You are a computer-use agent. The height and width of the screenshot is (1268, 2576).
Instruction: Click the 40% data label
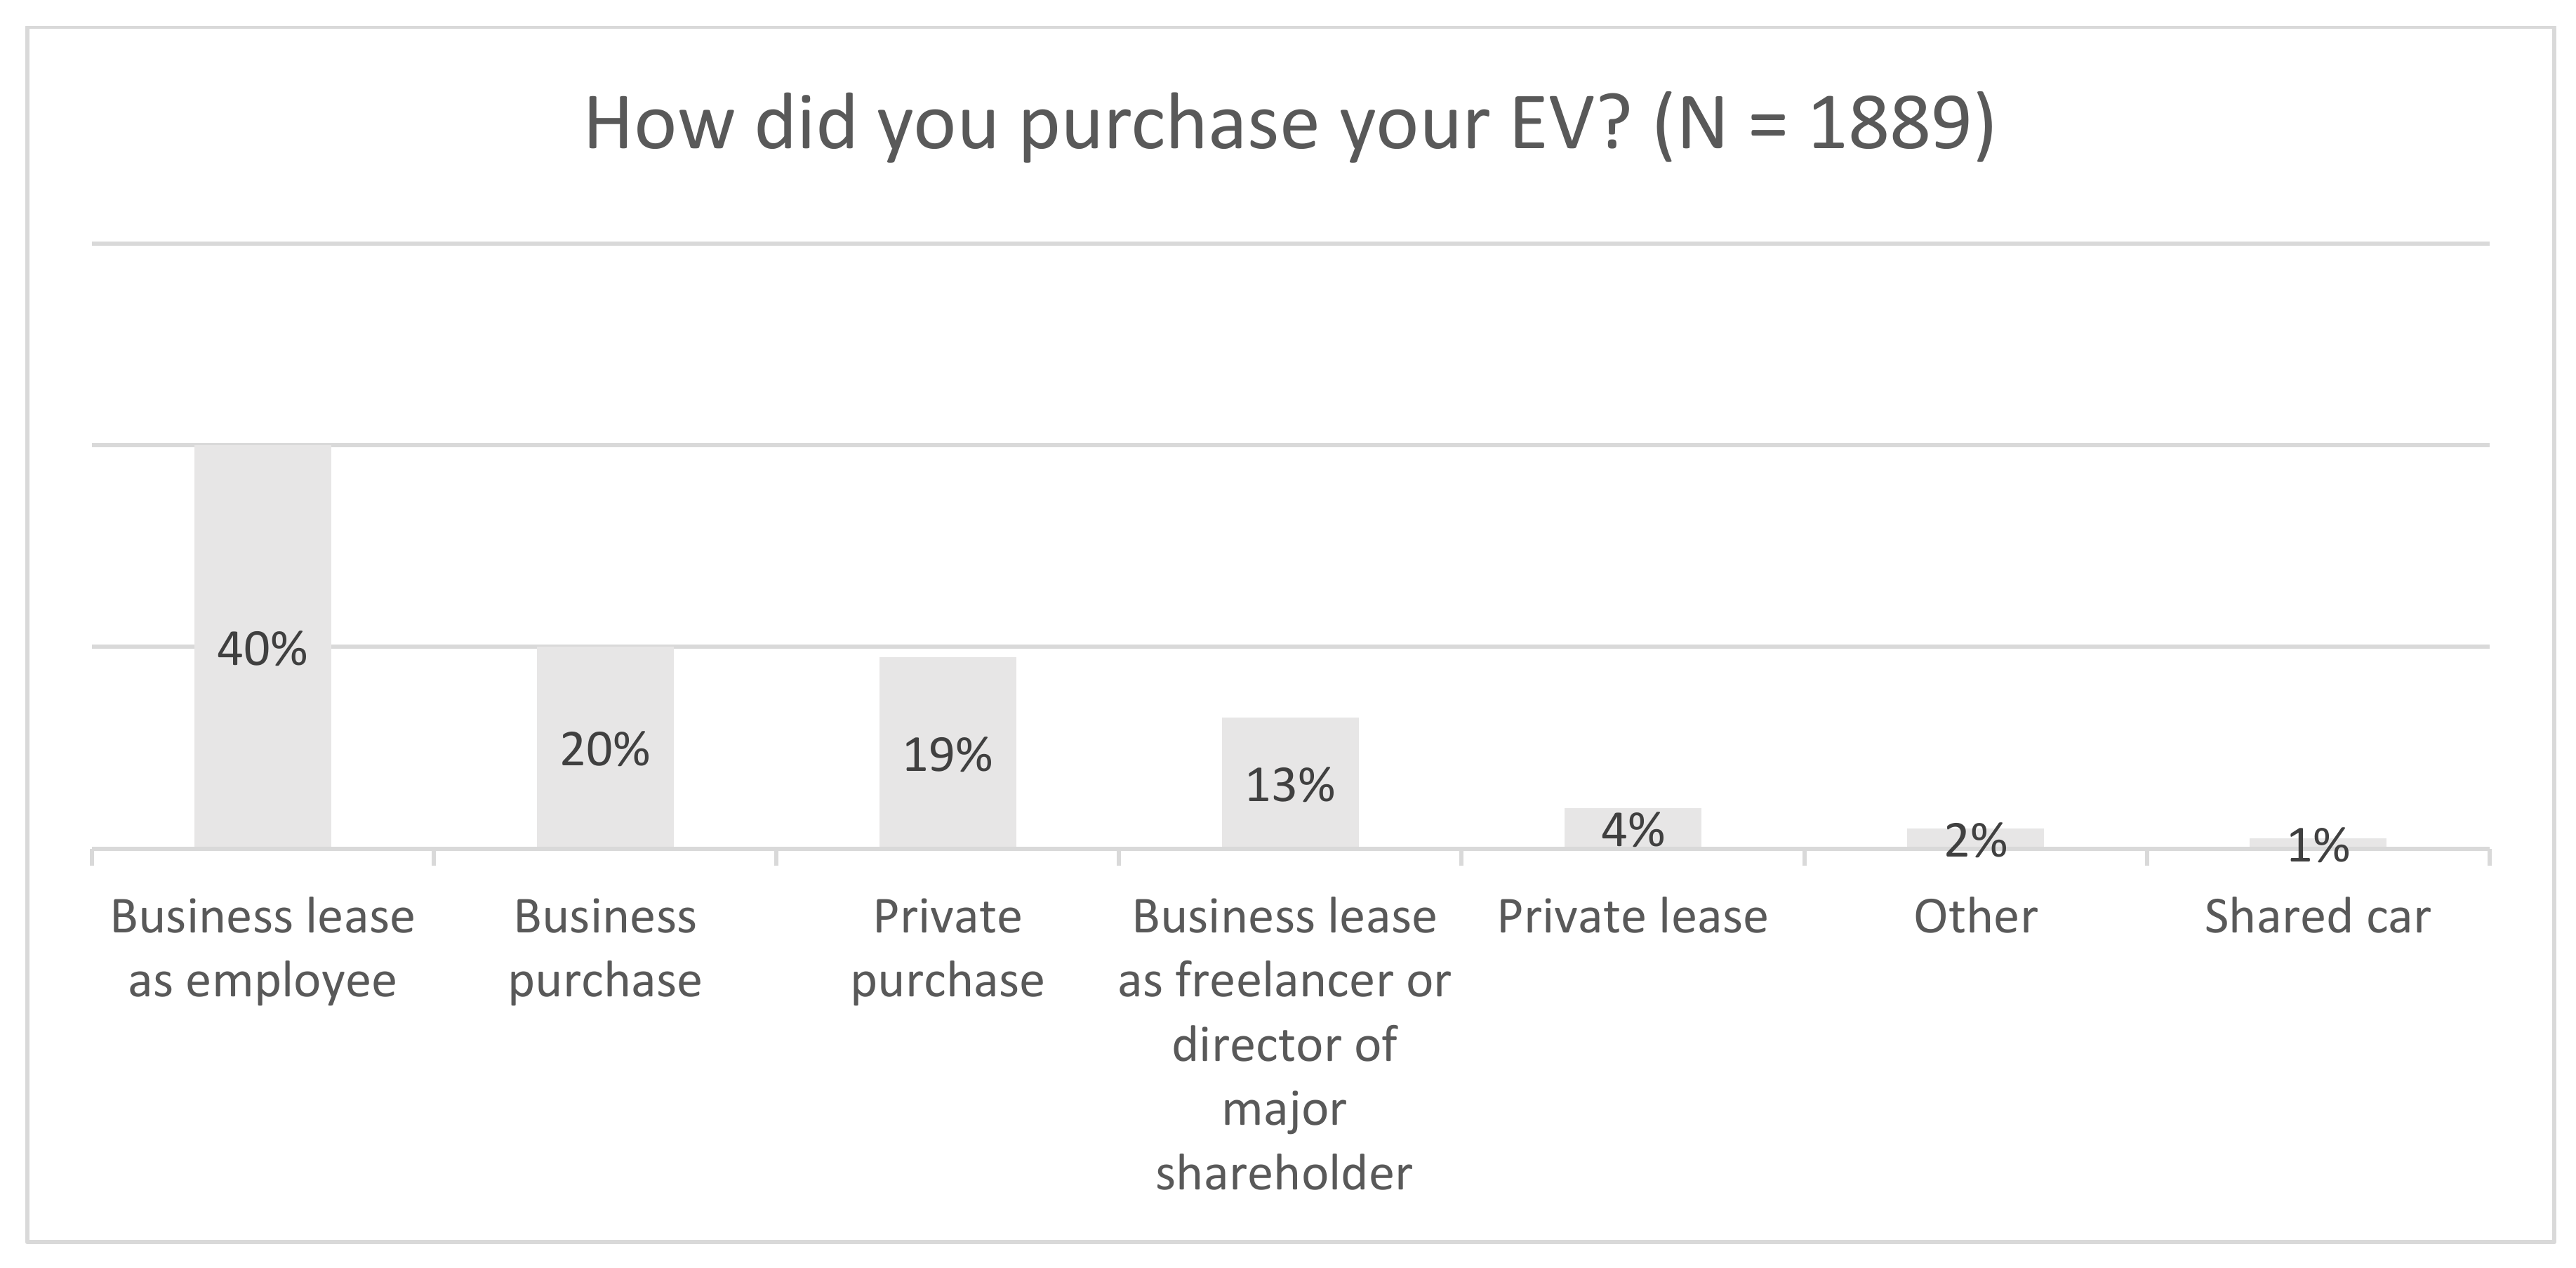point(262,650)
